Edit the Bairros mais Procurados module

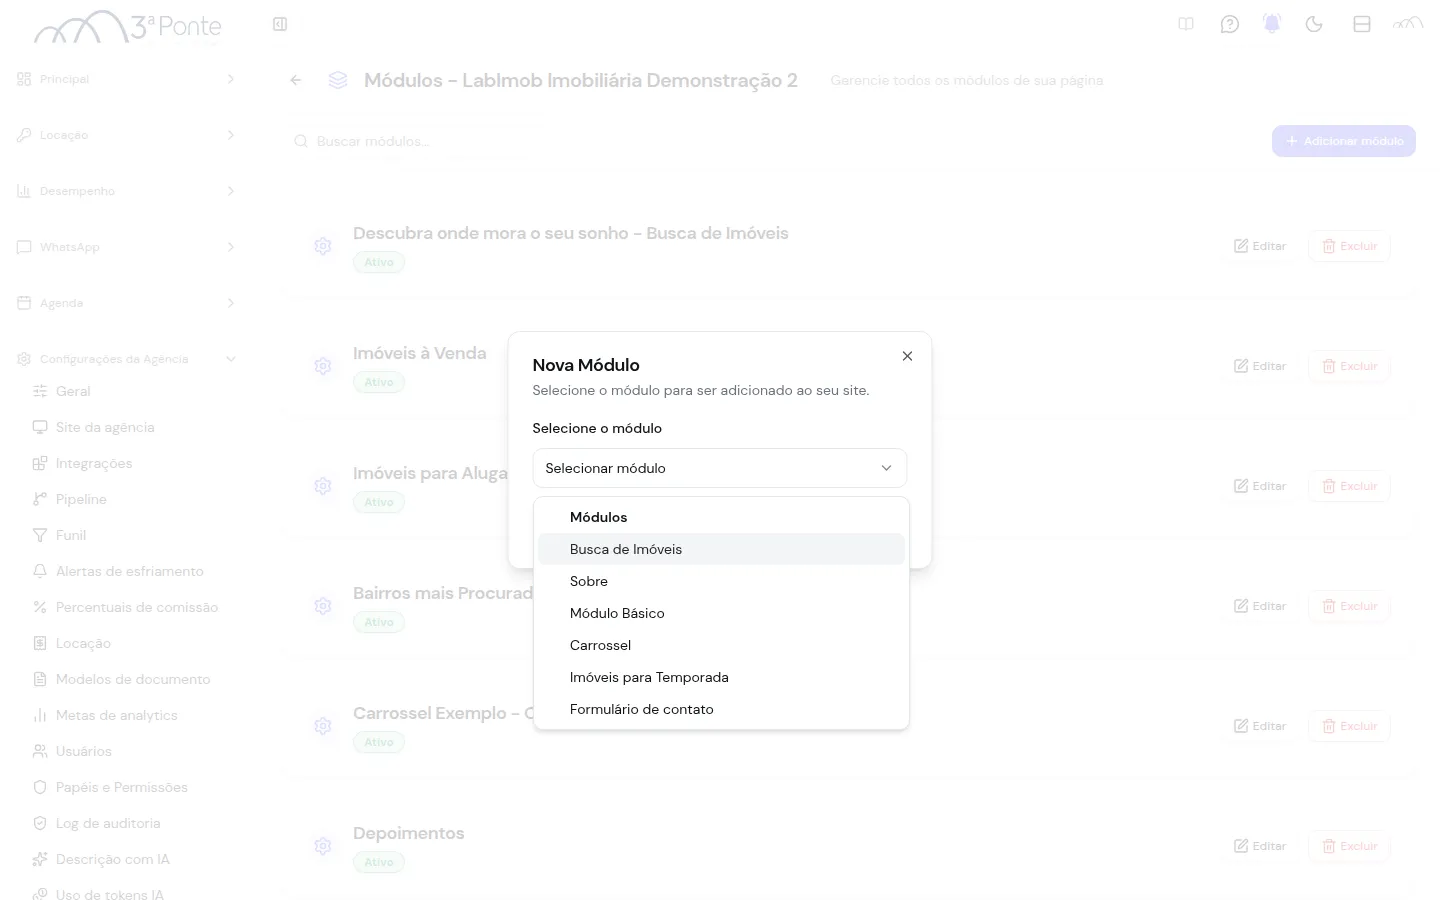click(x=1260, y=606)
